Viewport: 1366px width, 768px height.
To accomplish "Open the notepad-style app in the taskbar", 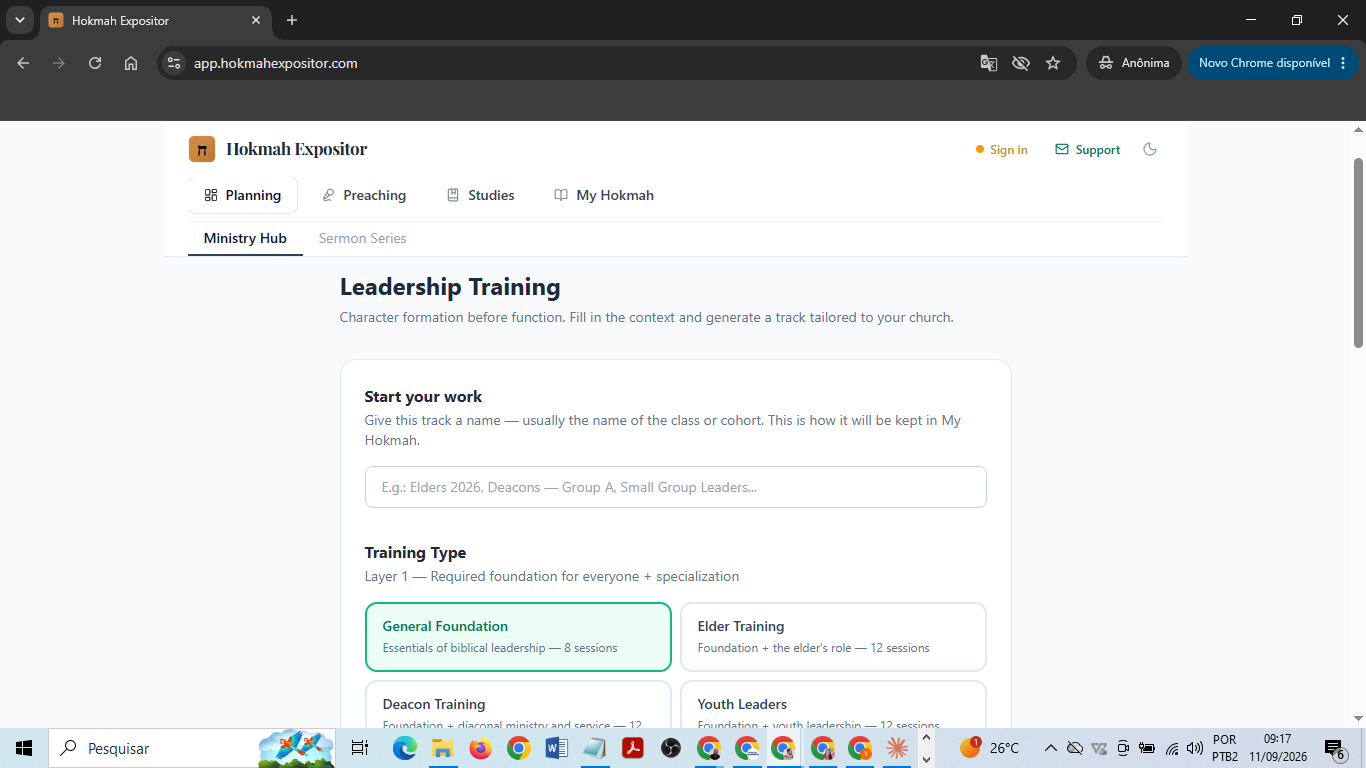I will coord(595,748).
